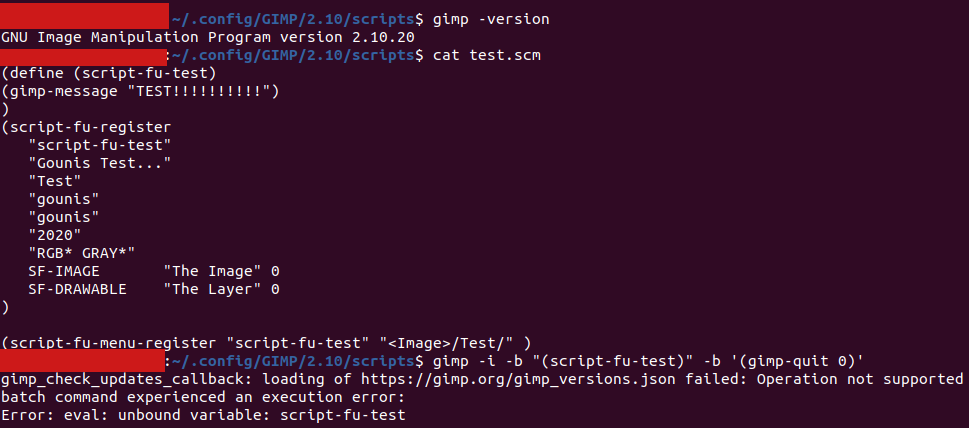Viewport: 969px width, 428px height.
Task: Click the redacted username on the first prompt
Action: point(84,18)
